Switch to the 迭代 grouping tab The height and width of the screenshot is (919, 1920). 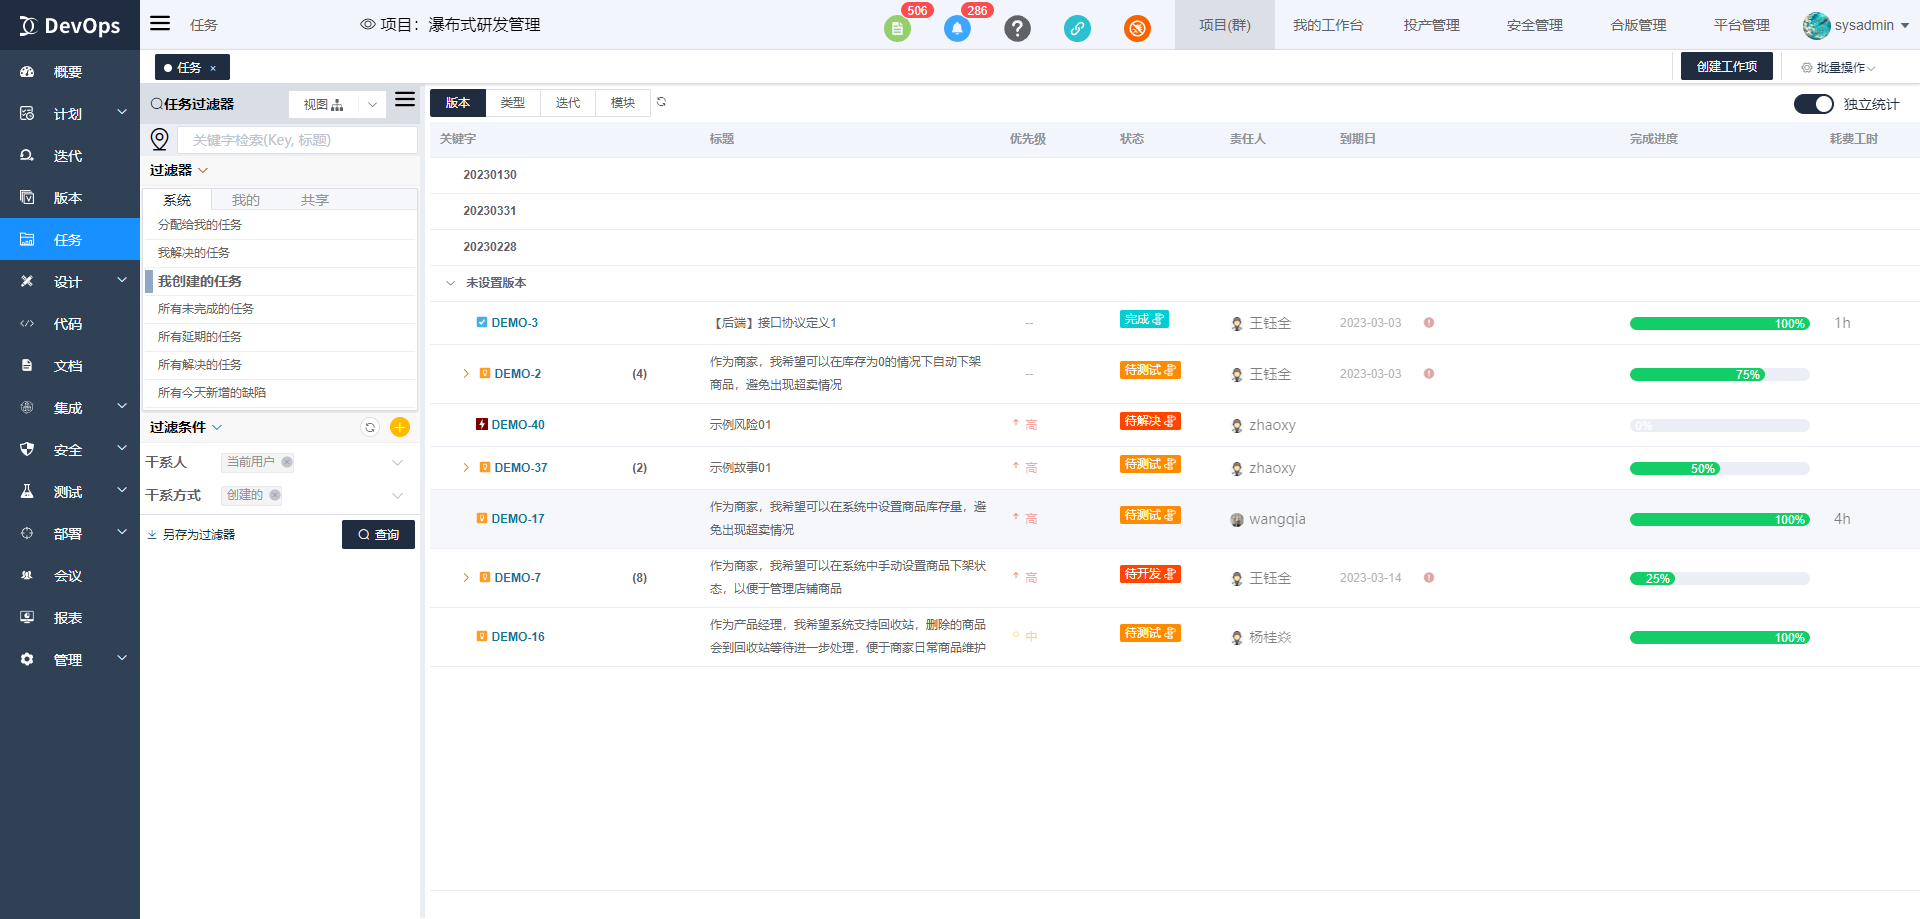tap(568, 103)
